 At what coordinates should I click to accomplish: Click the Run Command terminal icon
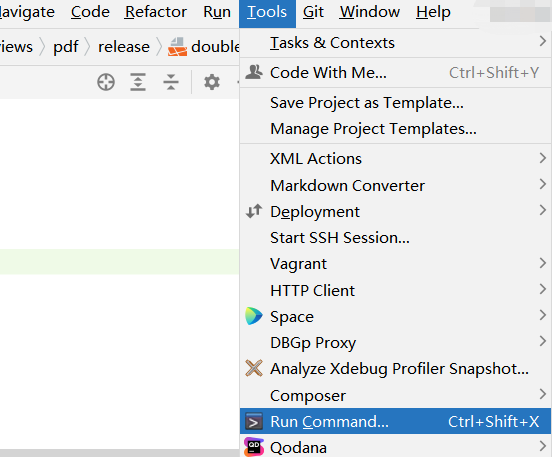[x=254, y=421]
